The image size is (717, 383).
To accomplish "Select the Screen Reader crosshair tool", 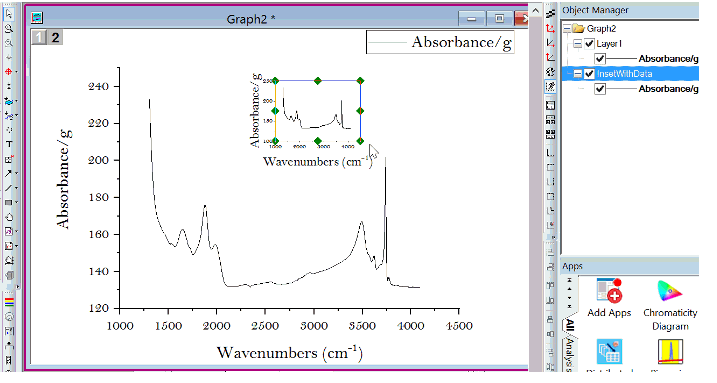I will pyautogui.click(x=8, y=72).
